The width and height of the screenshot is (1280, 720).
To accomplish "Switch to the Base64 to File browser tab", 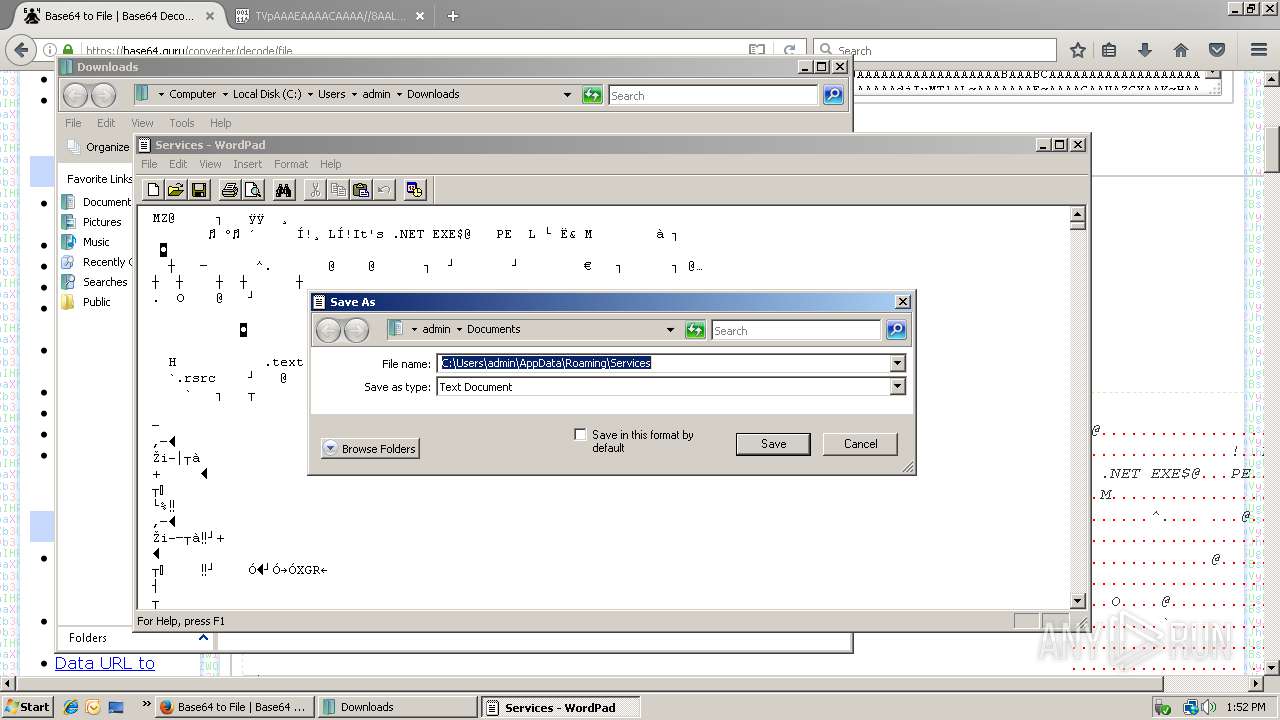I will point(119,16).
